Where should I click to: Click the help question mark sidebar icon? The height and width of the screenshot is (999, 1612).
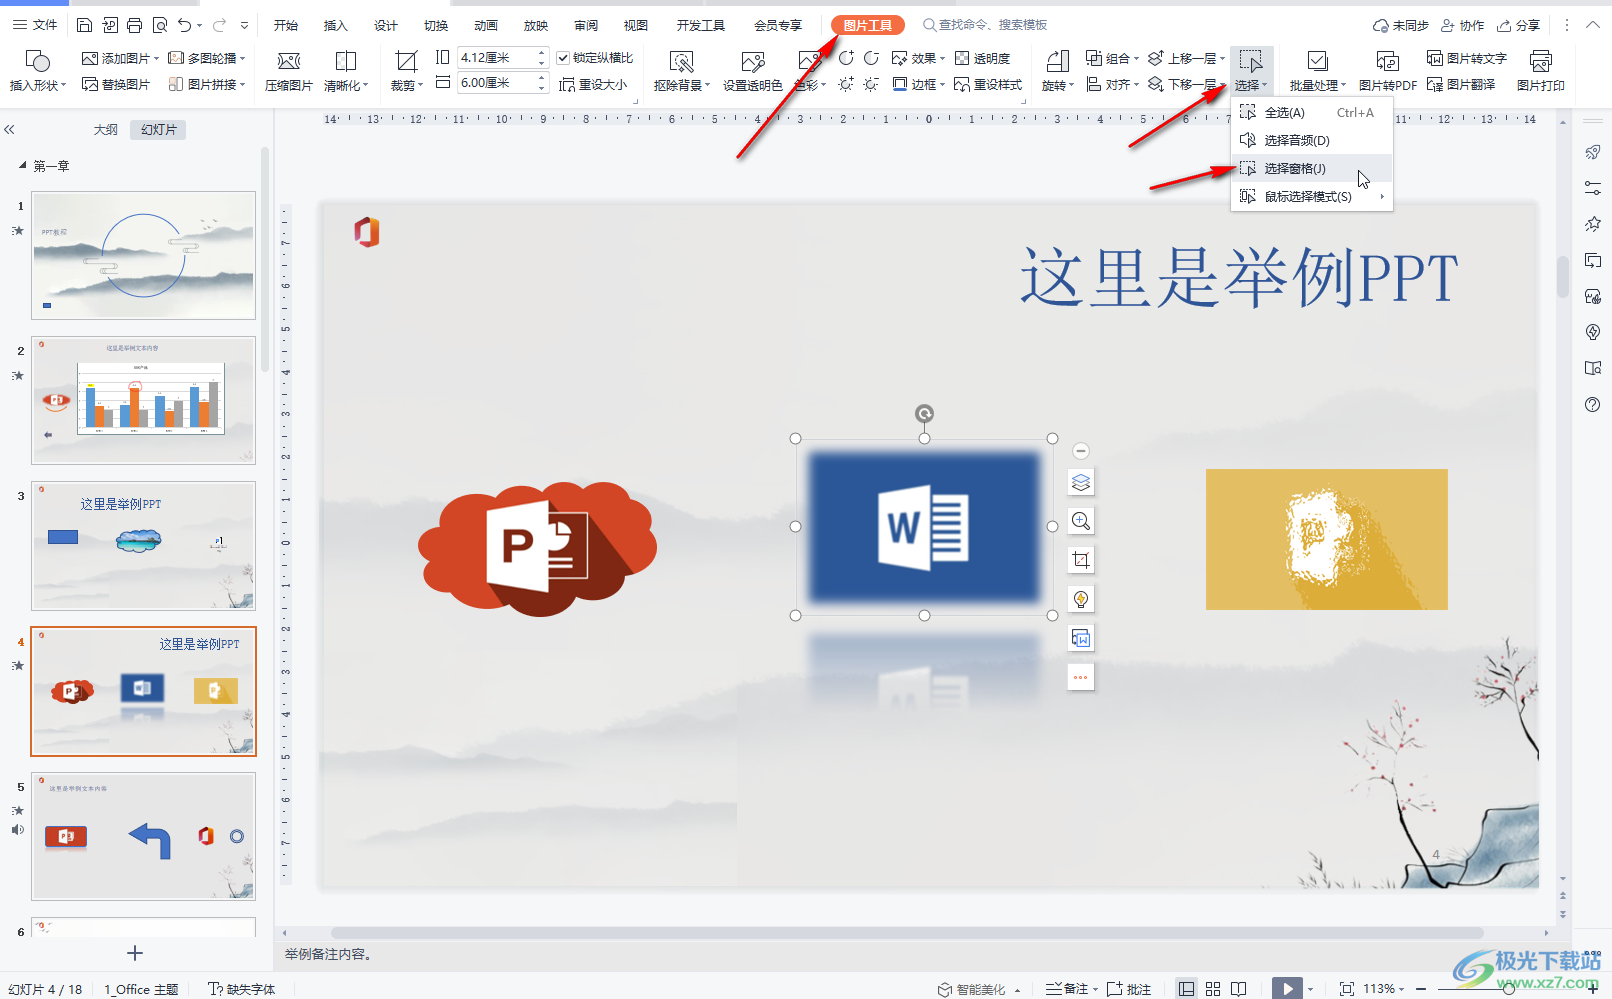click(x=1593, y=404)
